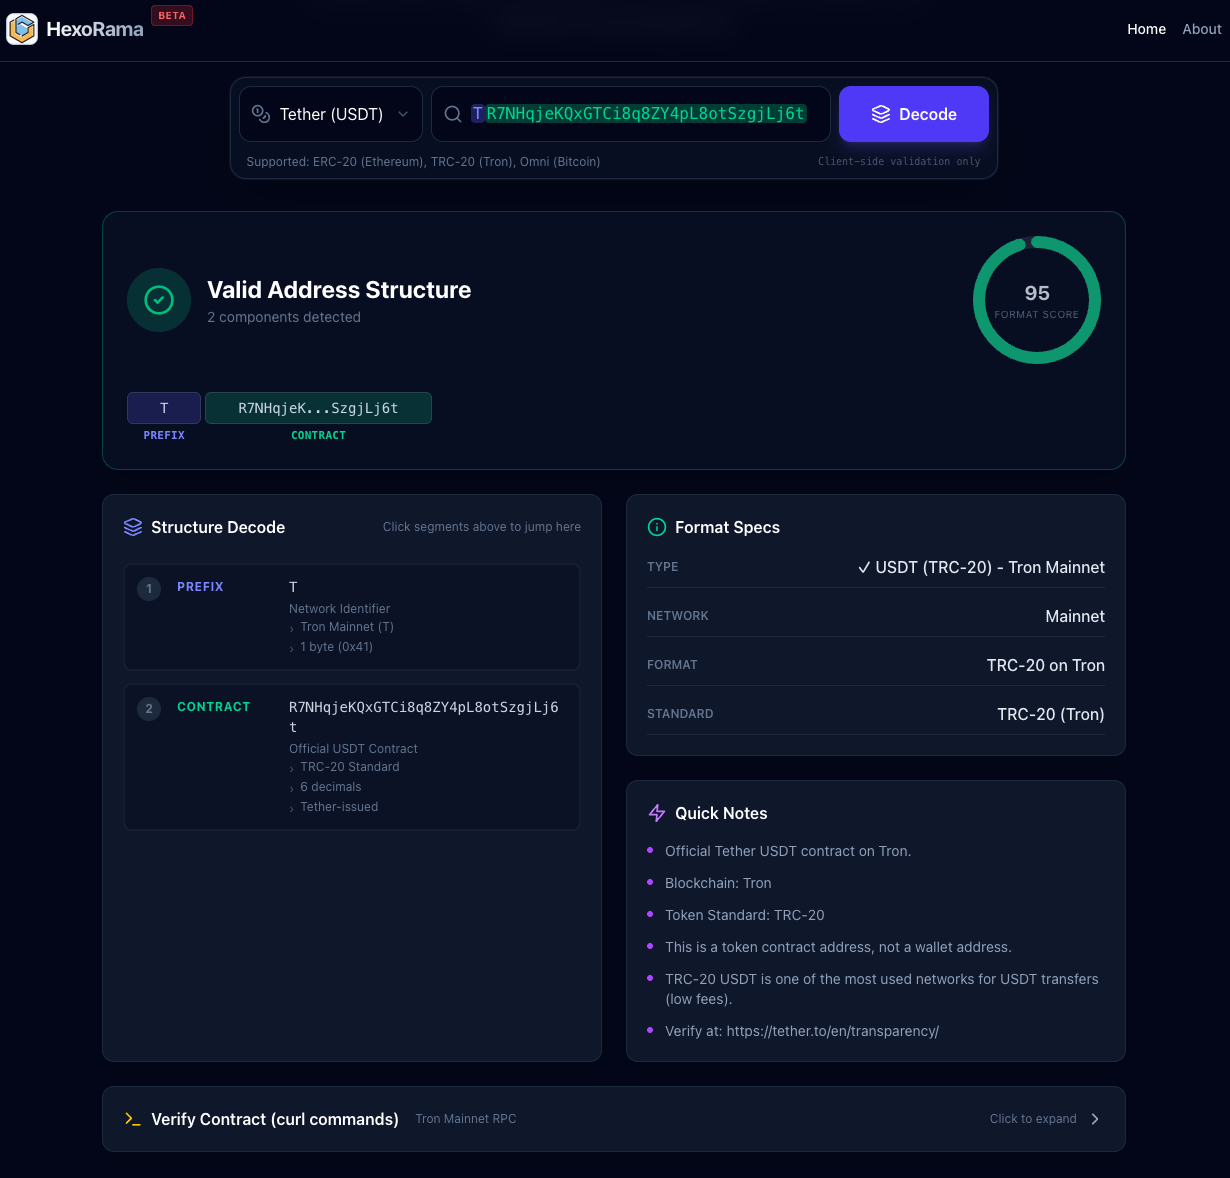Click the 'Tron Mainnet RPC' label
Viewport: 1230px width, 1178px height.
pyautogui.click(x=466, y=1119)
